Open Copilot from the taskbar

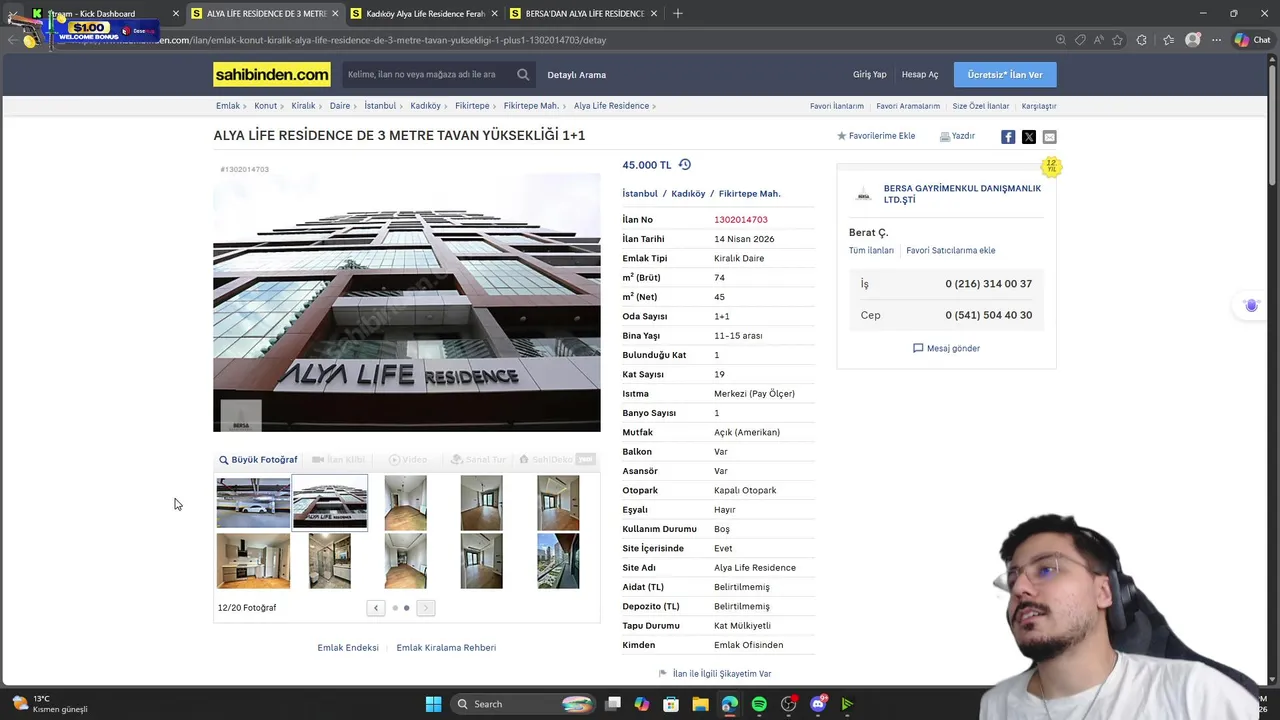642,704
